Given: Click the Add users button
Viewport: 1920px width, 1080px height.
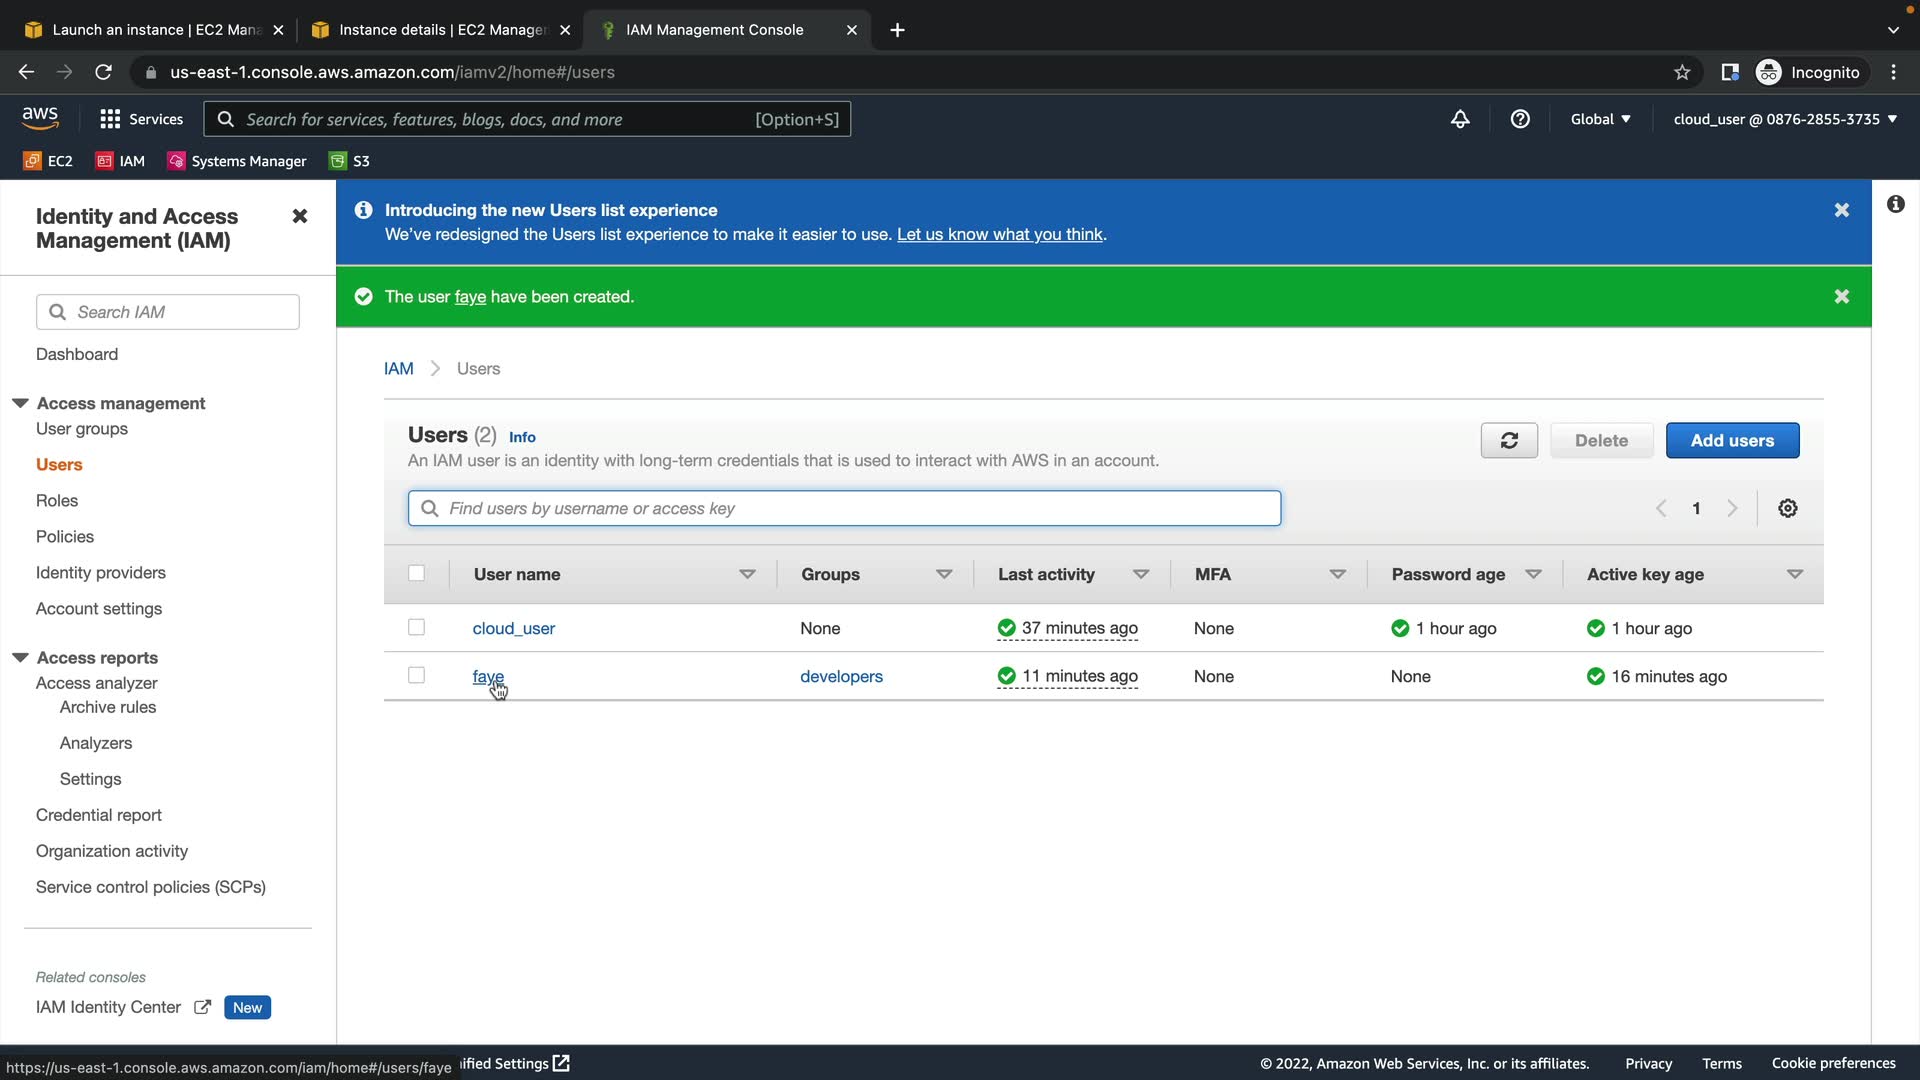Looking at the screenshot, I should coord(1732,441).
